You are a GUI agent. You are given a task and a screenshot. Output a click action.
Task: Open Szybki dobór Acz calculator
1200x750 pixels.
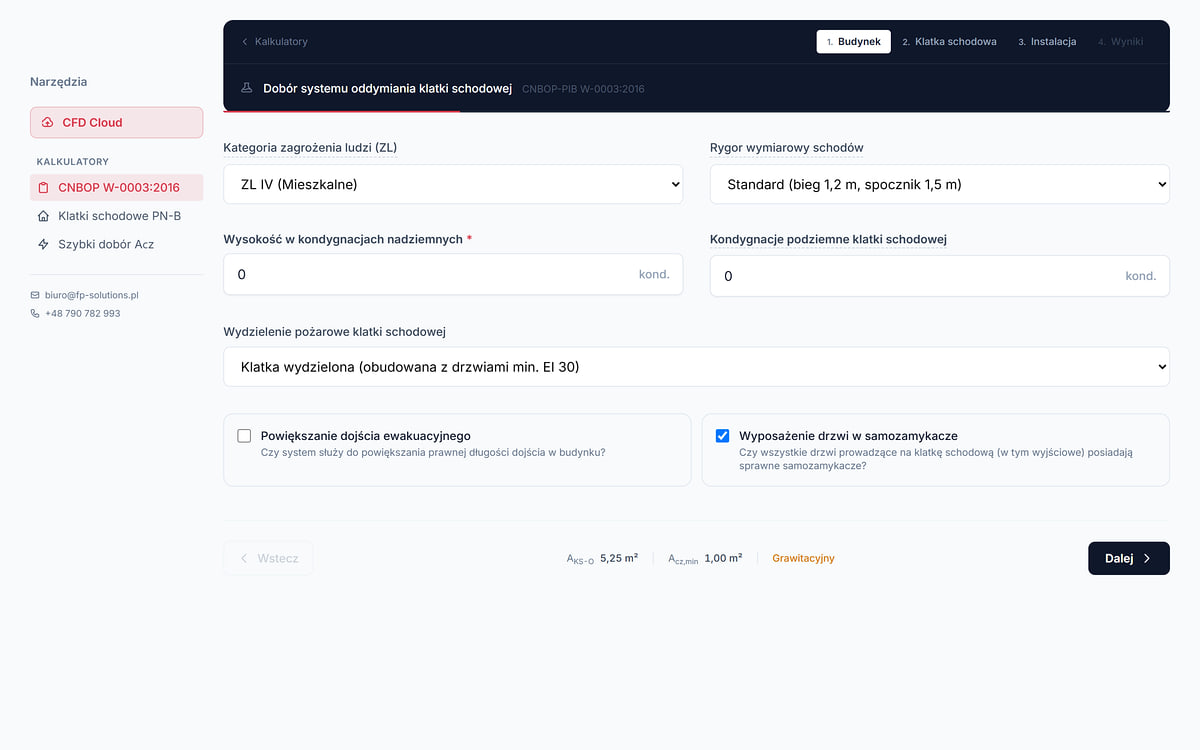point(116,244)
